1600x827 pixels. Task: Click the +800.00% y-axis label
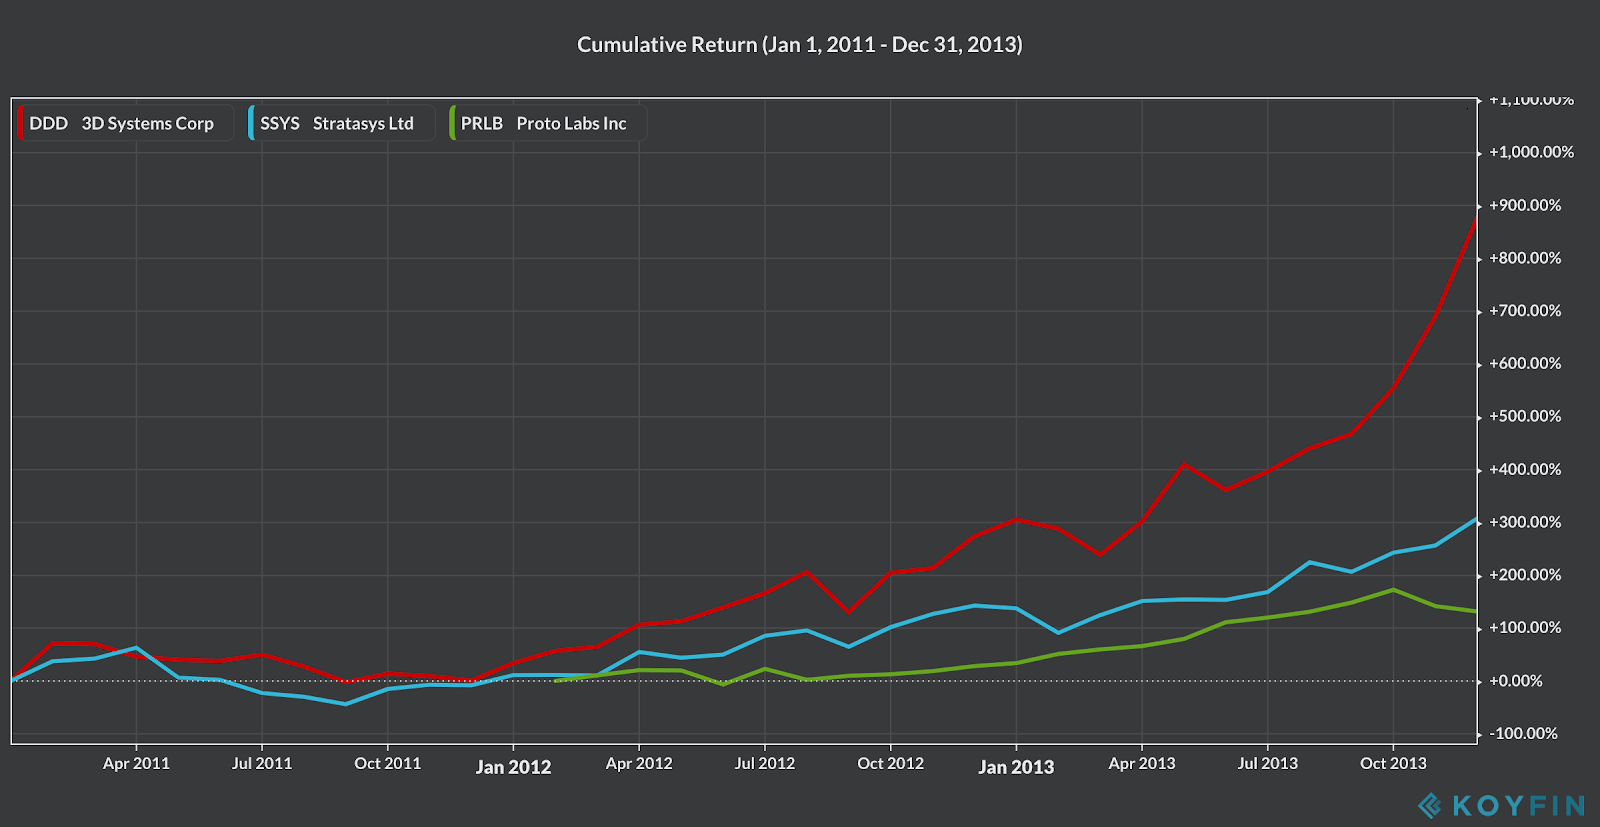tap(1525, 258)
